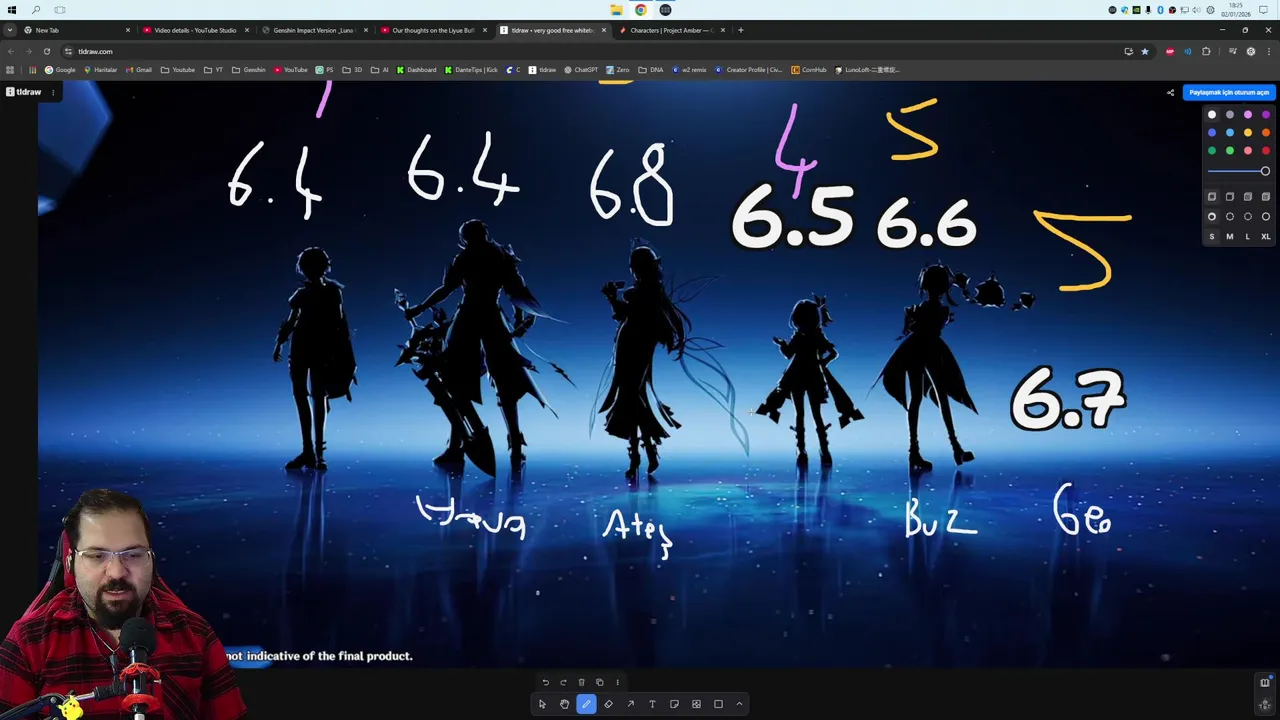The width and height of the screenshot is (1280, 720).
Task: Undo the last action
Action: (545, 682)
